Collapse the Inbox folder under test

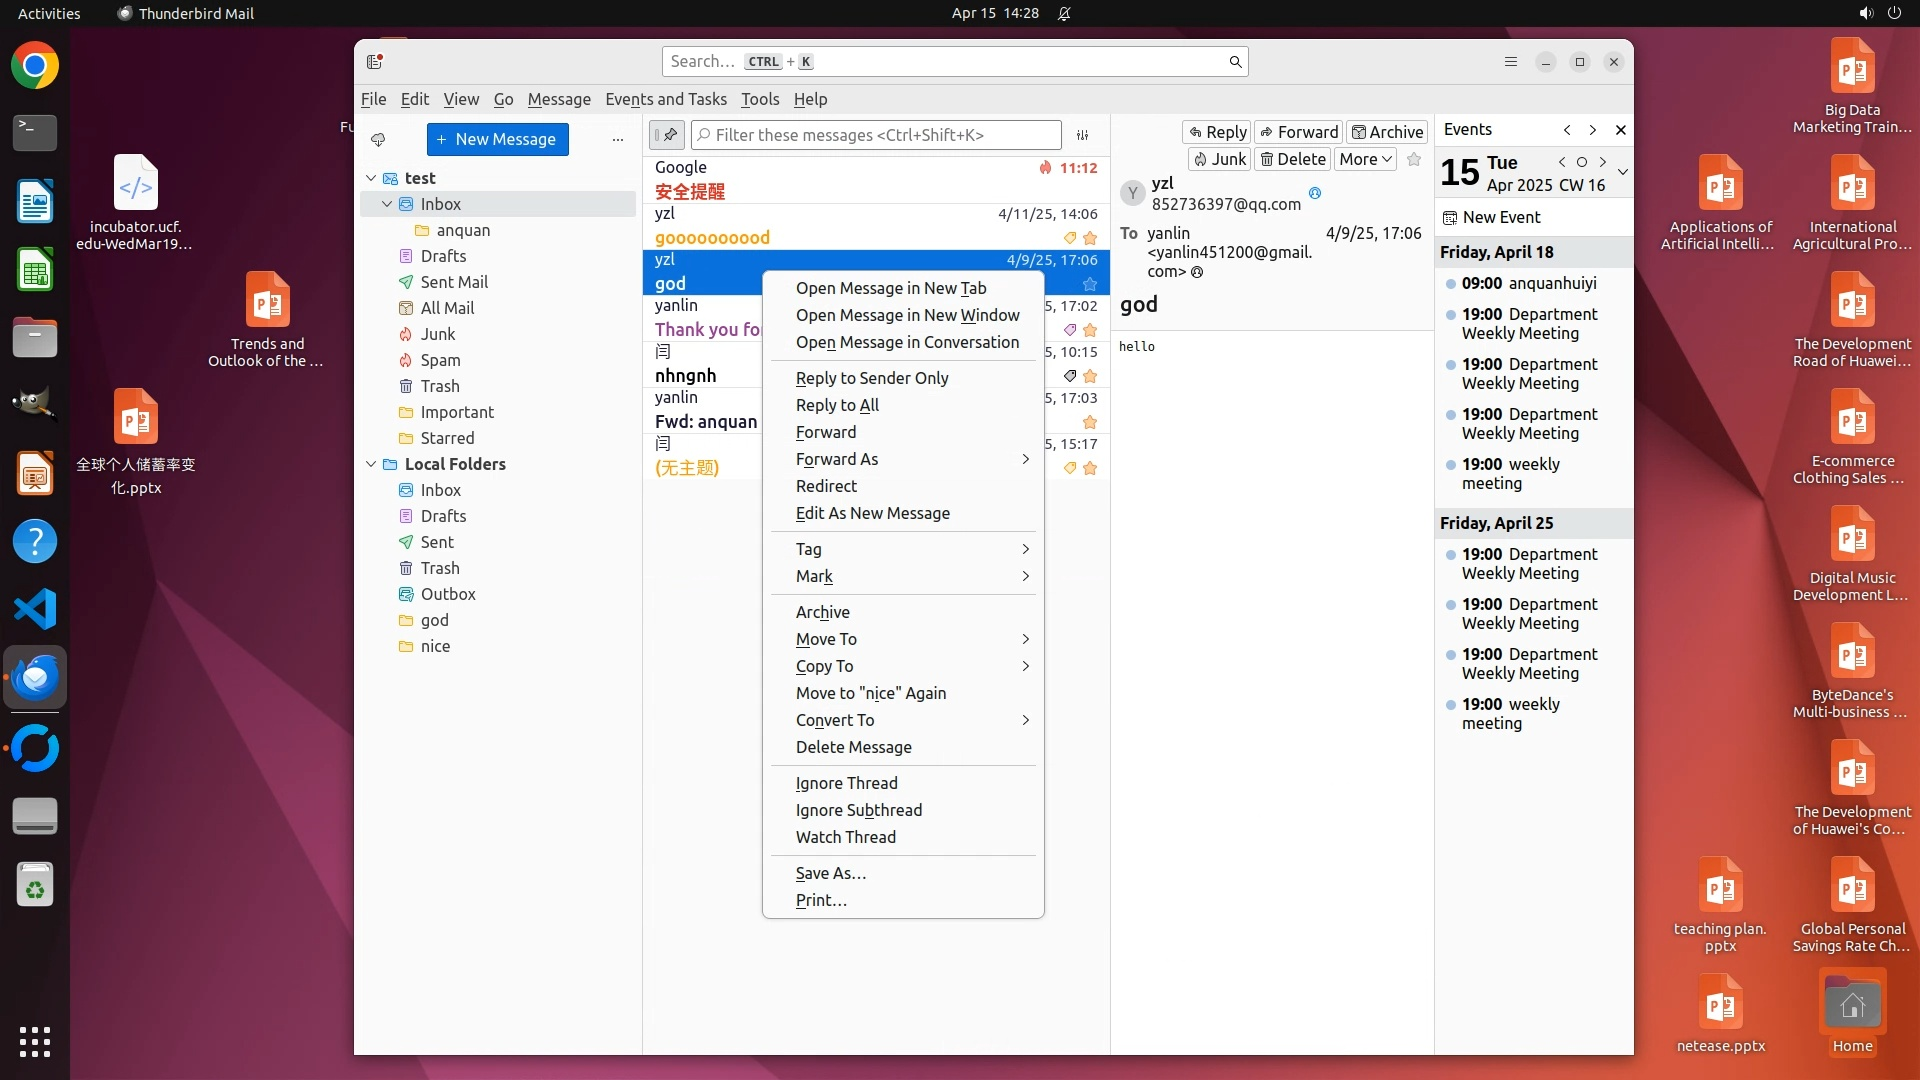coord(387,204)
